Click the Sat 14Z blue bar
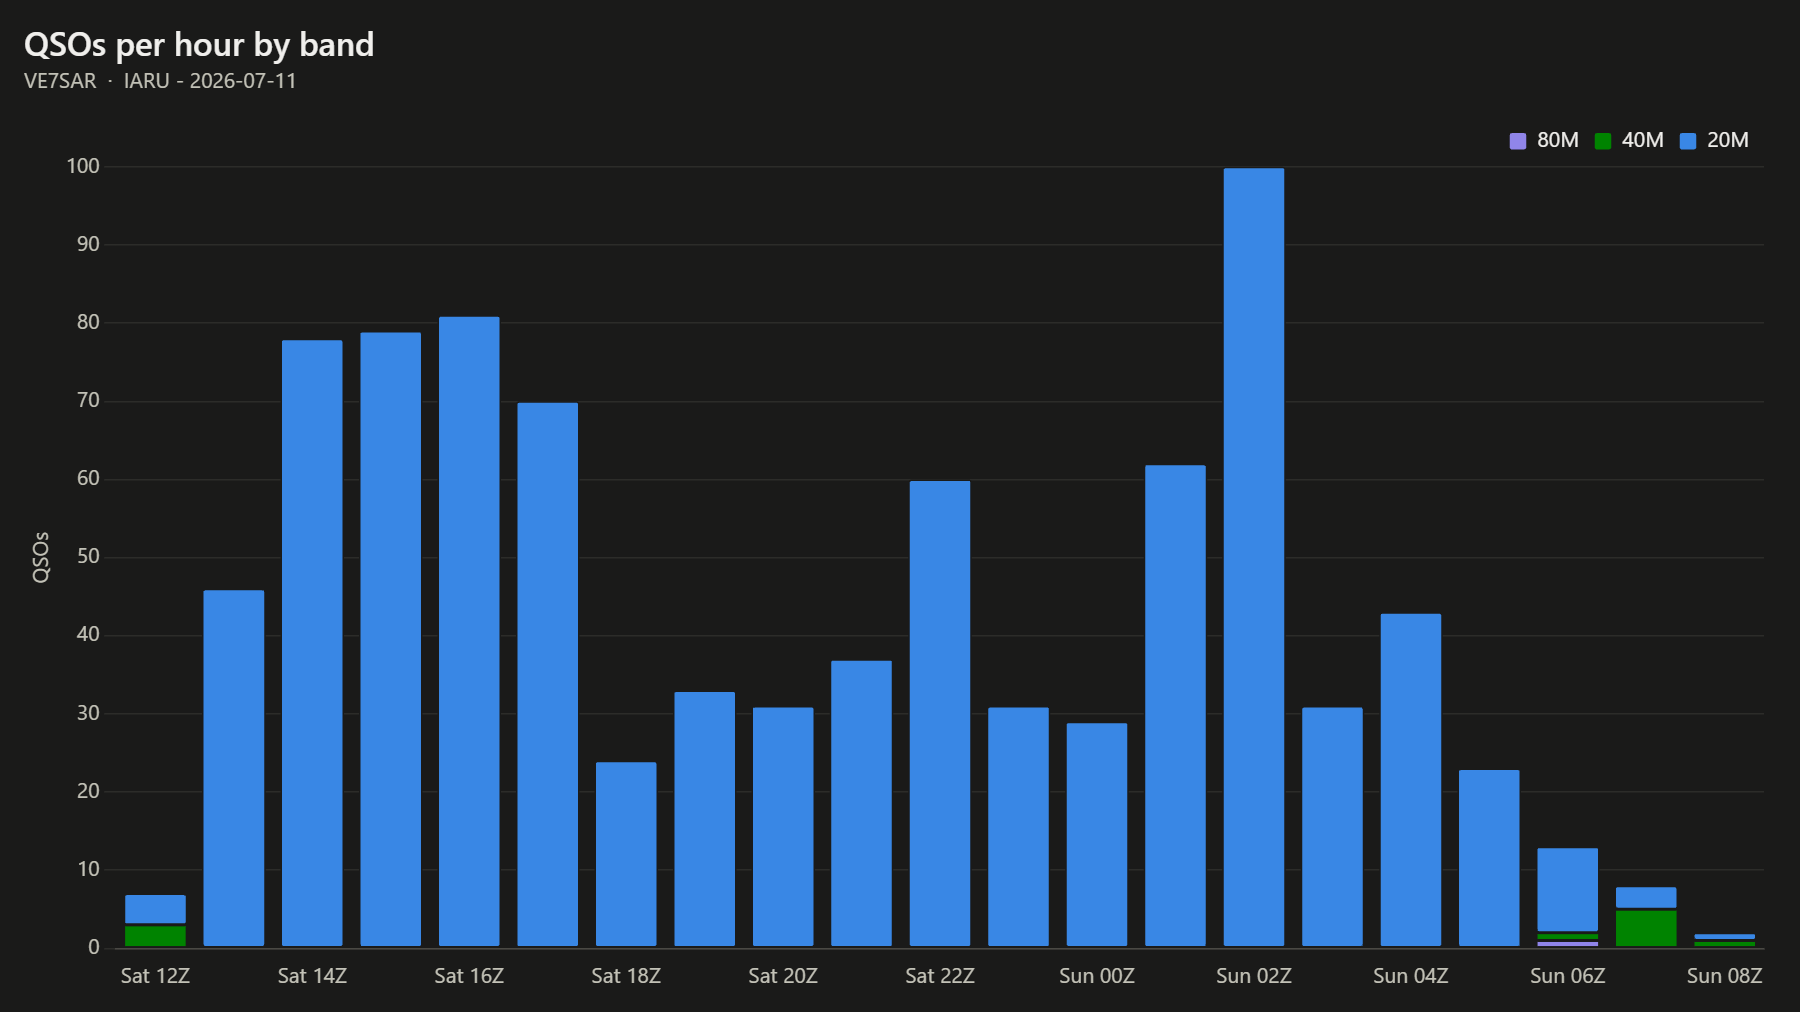Image resolution: width=1800 pixels, height=1012 pixels. click(312, 643)
